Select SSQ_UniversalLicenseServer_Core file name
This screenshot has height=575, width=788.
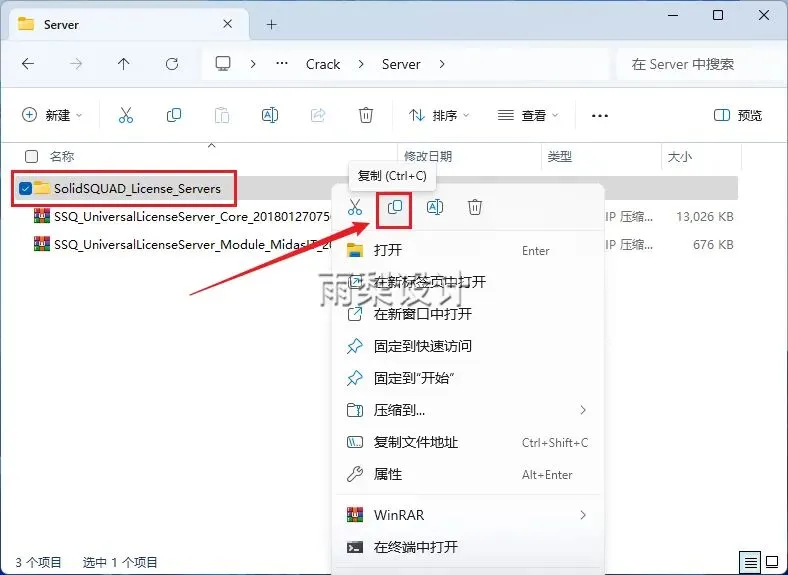click(x=192, y=217)
